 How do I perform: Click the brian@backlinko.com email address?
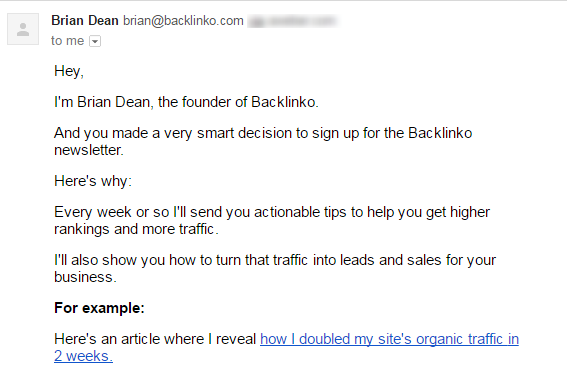pyautogui.click(x=183, y=21)
